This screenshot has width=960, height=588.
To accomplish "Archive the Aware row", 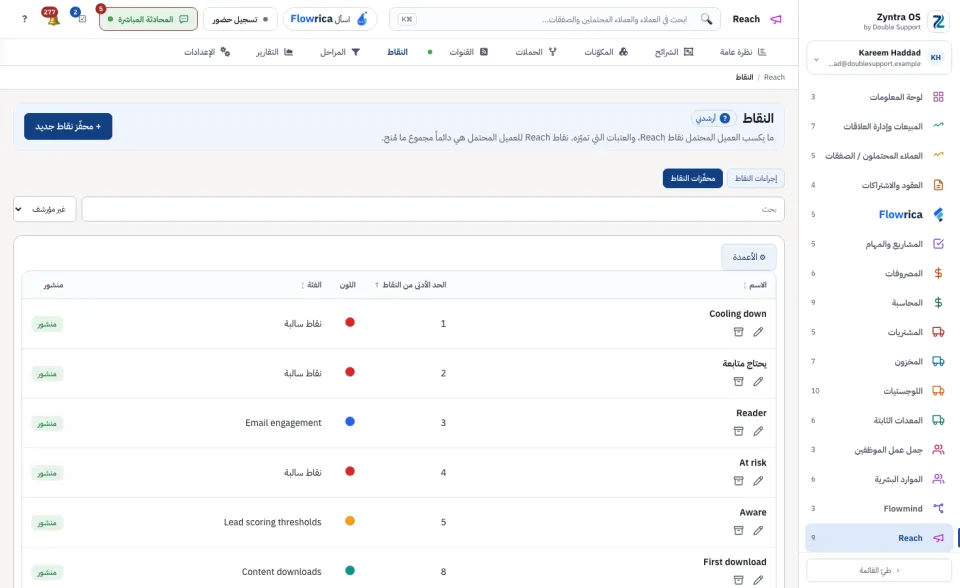I will [738, 530].
